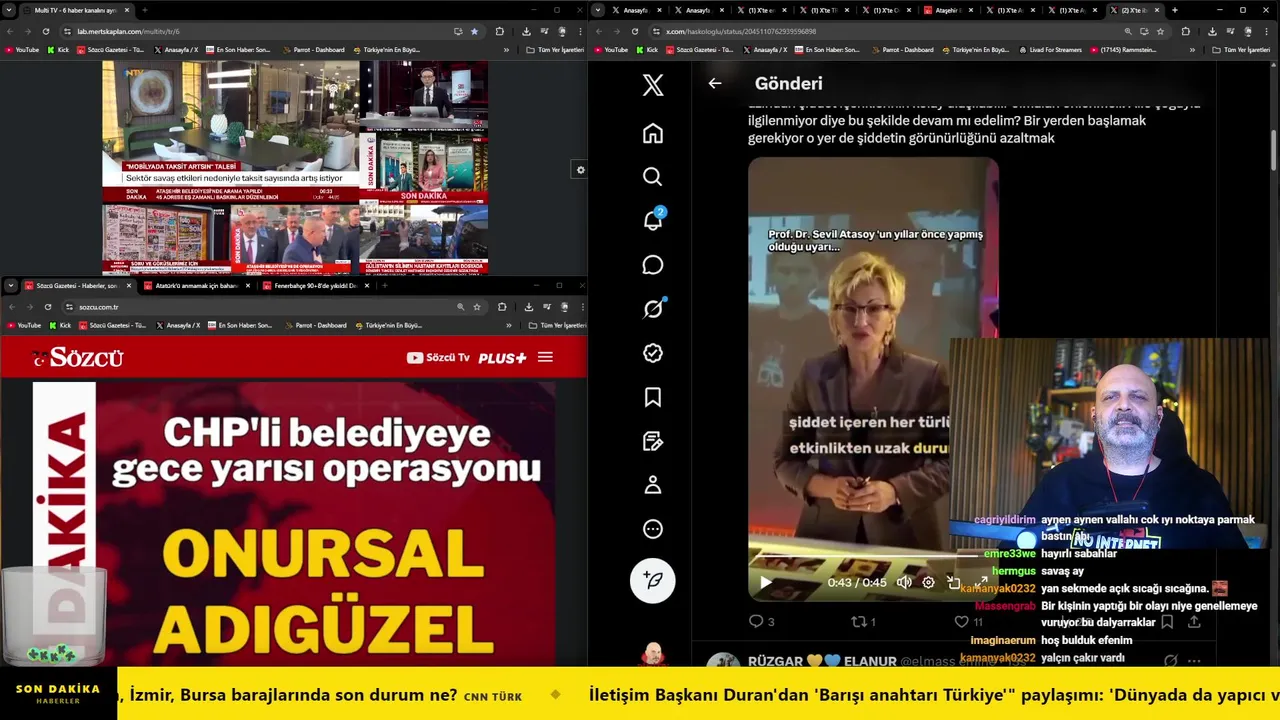Image resolution: width=1280 pixels, height=720 pixels.
Task: Open the More circle icon in X sidebar
Action: pos(653,529)
